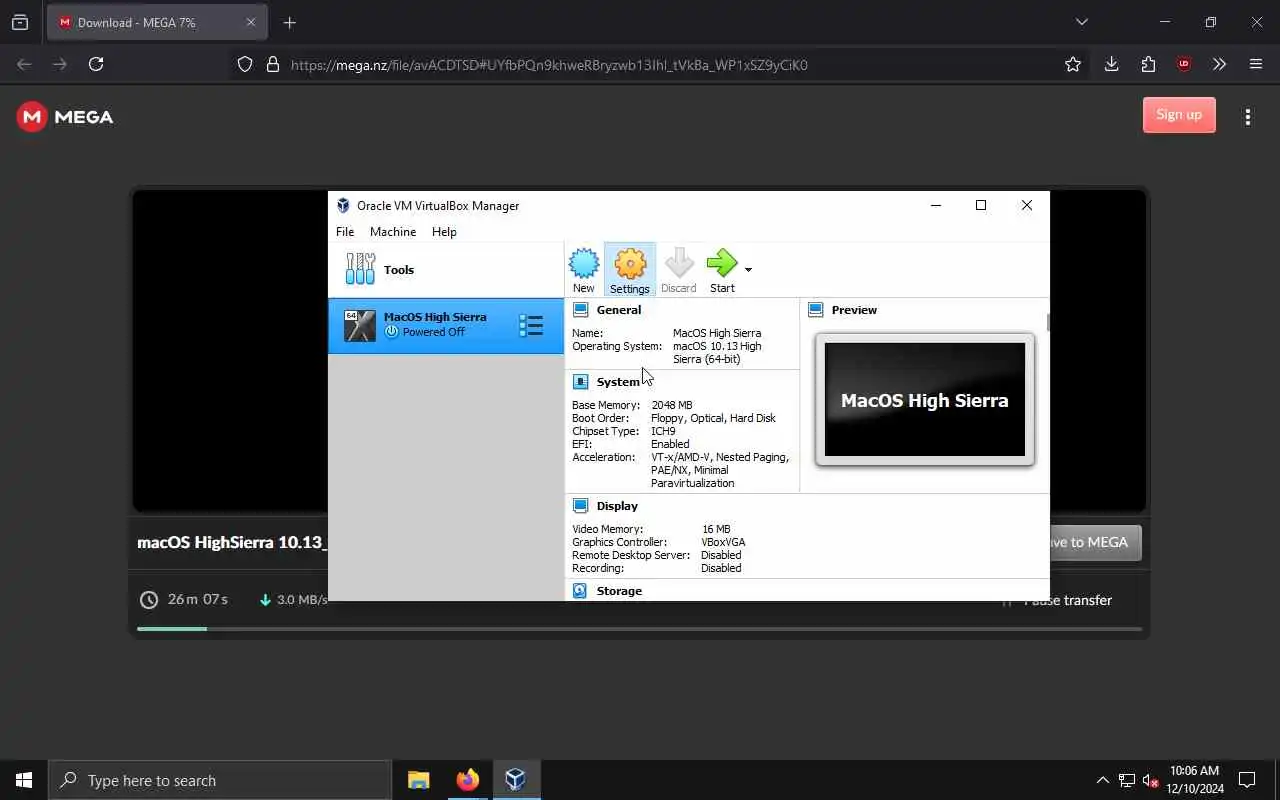The height and width of the screenshot is (800, 1280).
Task: Select the Tools entry in VirtualBox
Action: [x=446, y=269]
